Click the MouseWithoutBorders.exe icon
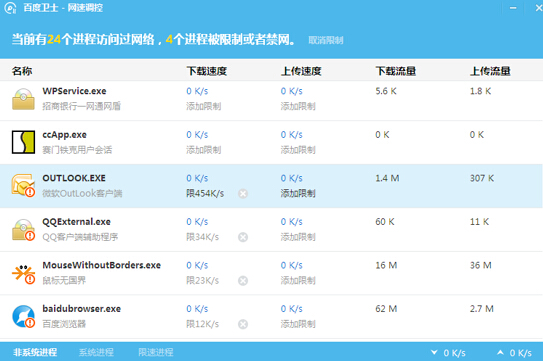 point(23,274)
